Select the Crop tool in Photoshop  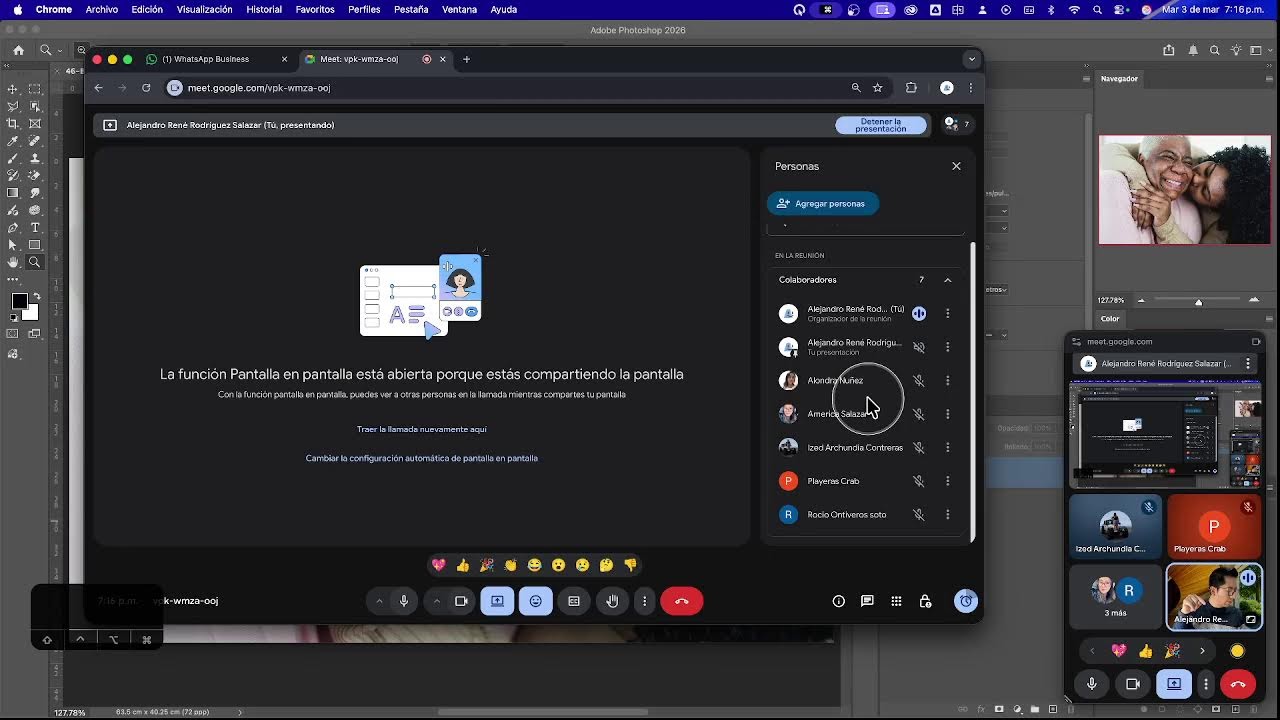pos(12,124)
